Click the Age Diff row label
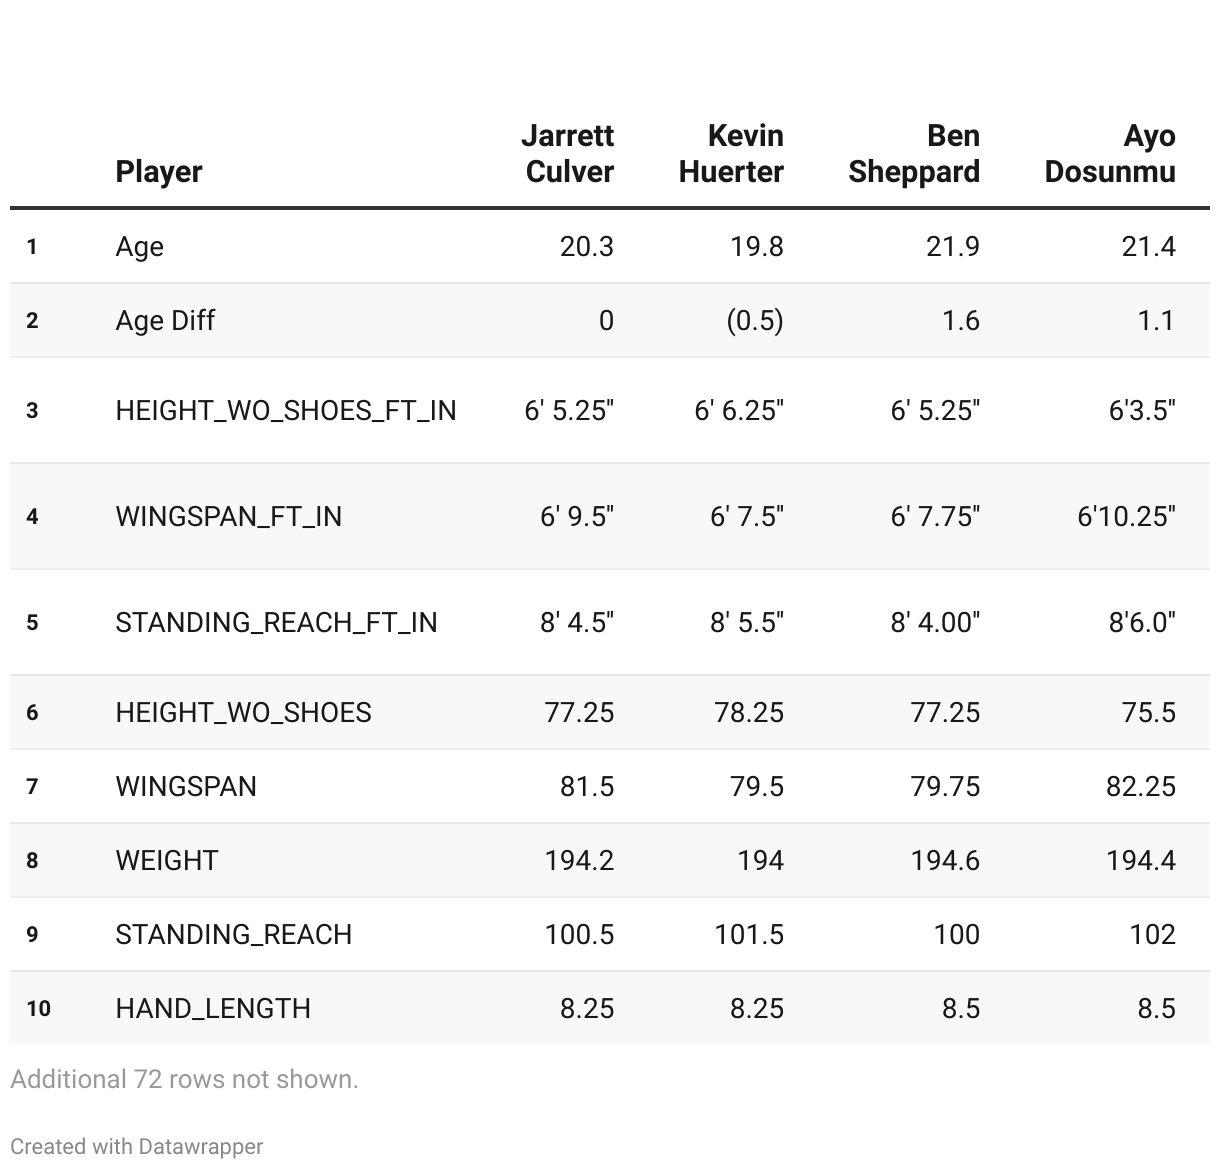This screenshot has height=1170, width=1220. click(x=165, y=320)
